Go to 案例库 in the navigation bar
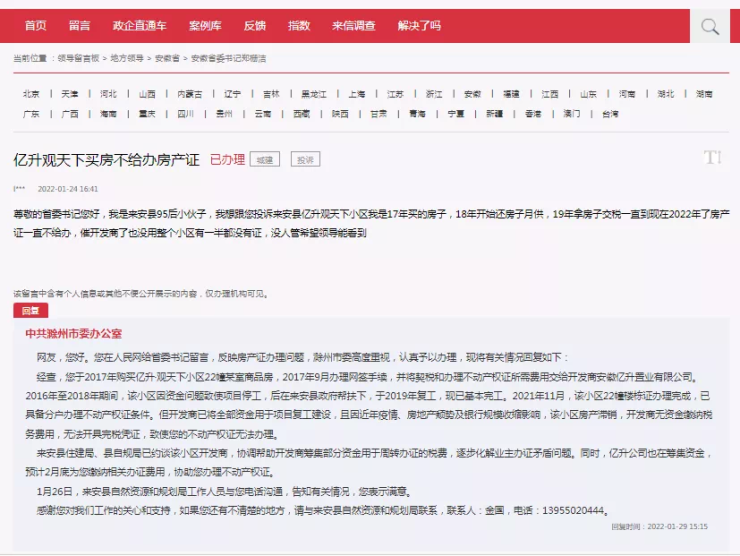This screenshot has width=740, height=556. (x=205, y=25)
